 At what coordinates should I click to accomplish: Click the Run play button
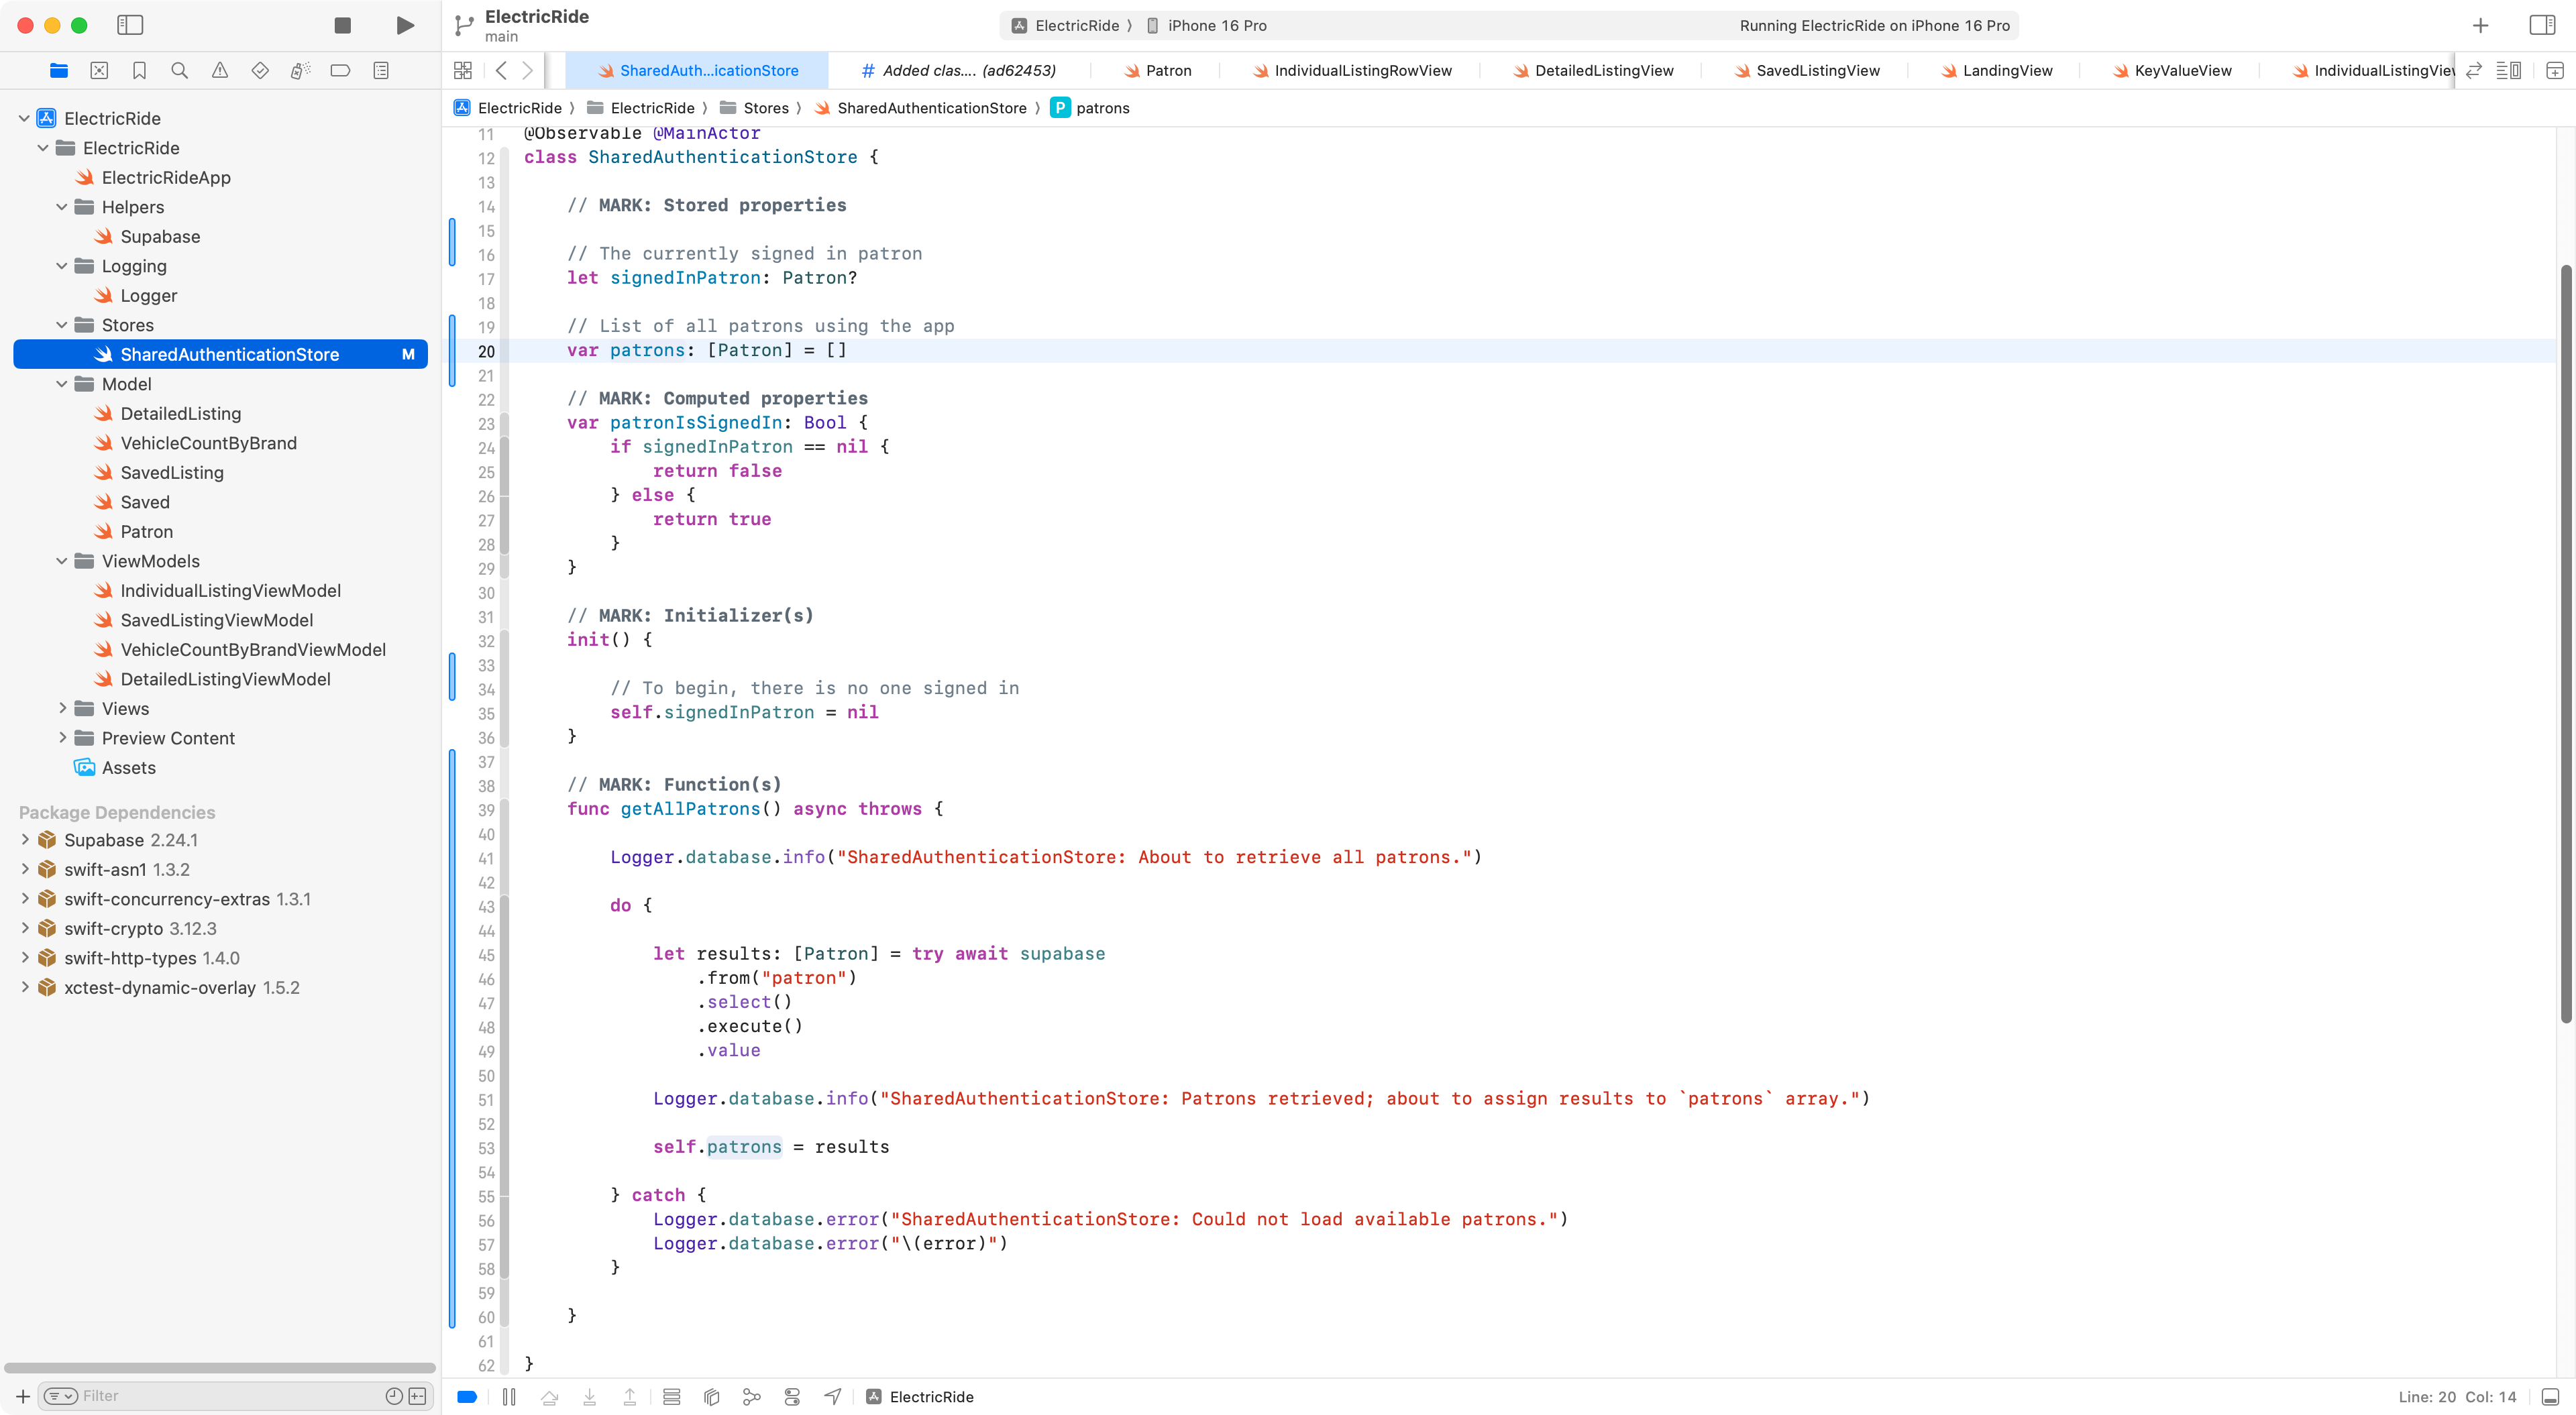click(405, 25)
